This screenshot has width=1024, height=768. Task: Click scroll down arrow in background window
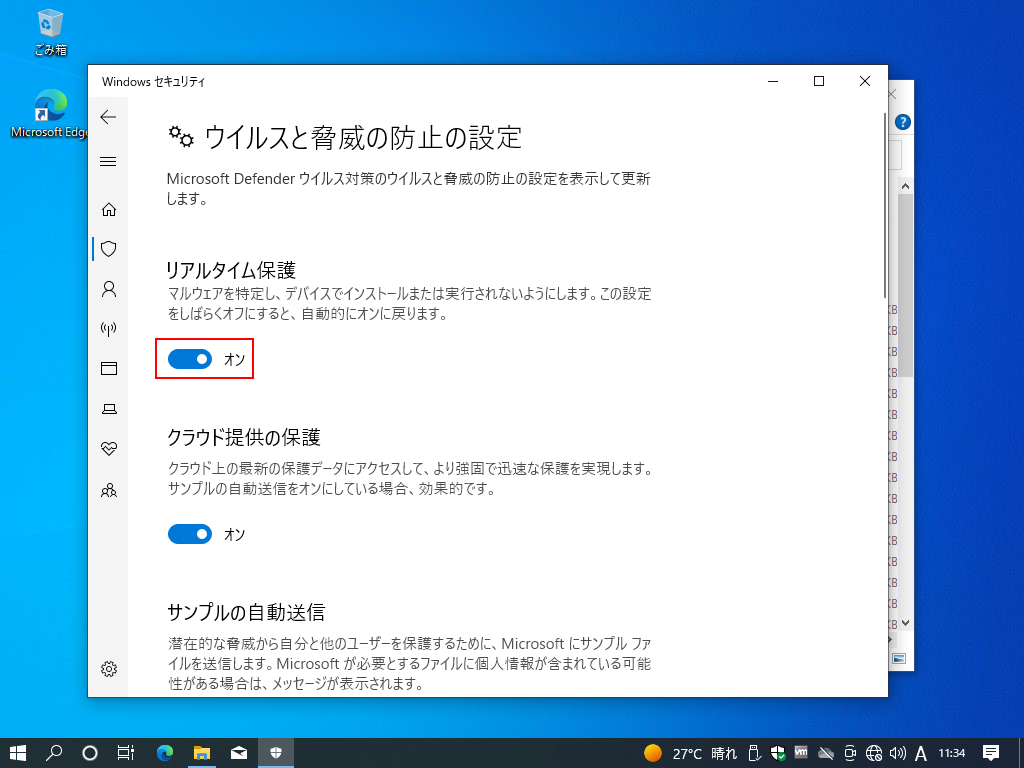point(905,623)
